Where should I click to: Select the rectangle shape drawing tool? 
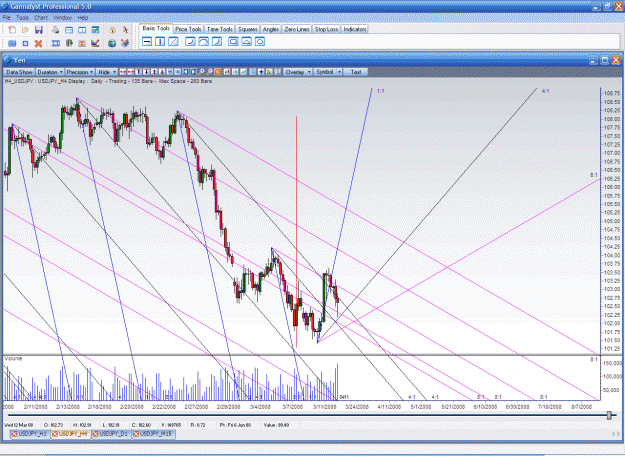tap(233, 41)
